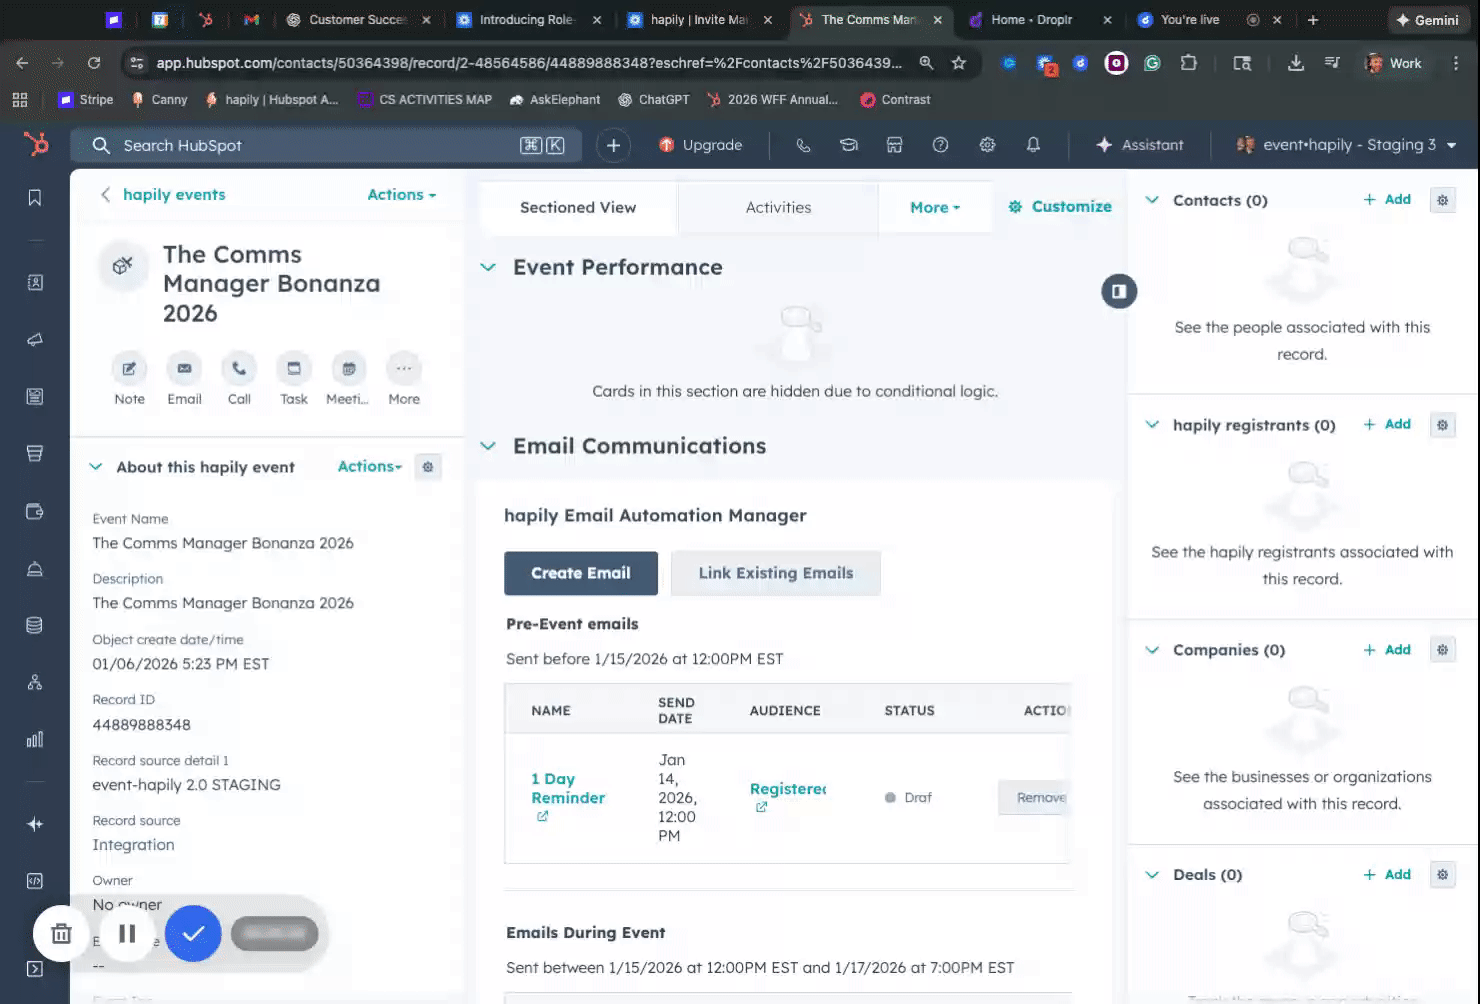
Task: Open the settings gear in top navigation
Action: click(987, 145)
